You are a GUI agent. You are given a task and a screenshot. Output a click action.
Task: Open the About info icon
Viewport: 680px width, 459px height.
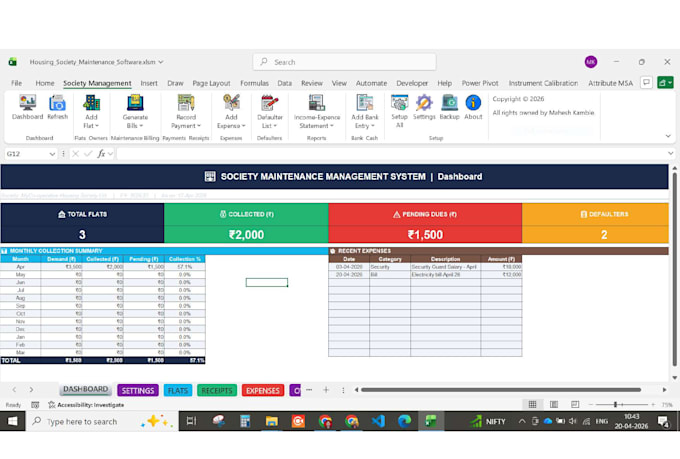[473, 107]
